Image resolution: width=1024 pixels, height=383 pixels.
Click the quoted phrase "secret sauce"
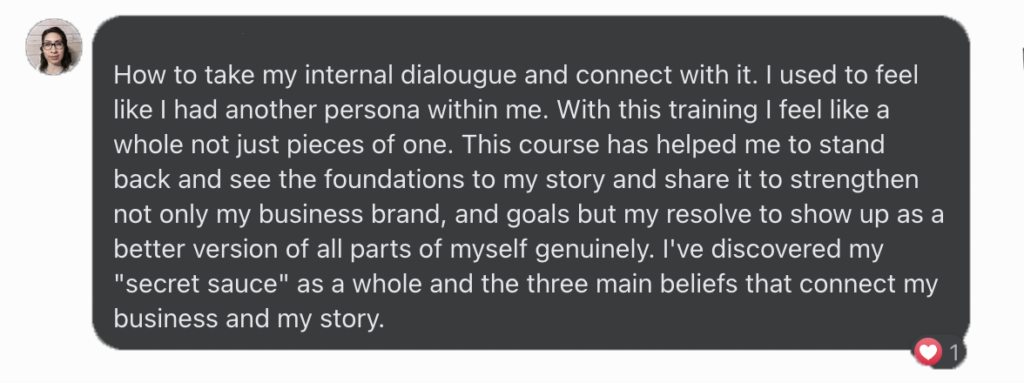pos(198,285)
